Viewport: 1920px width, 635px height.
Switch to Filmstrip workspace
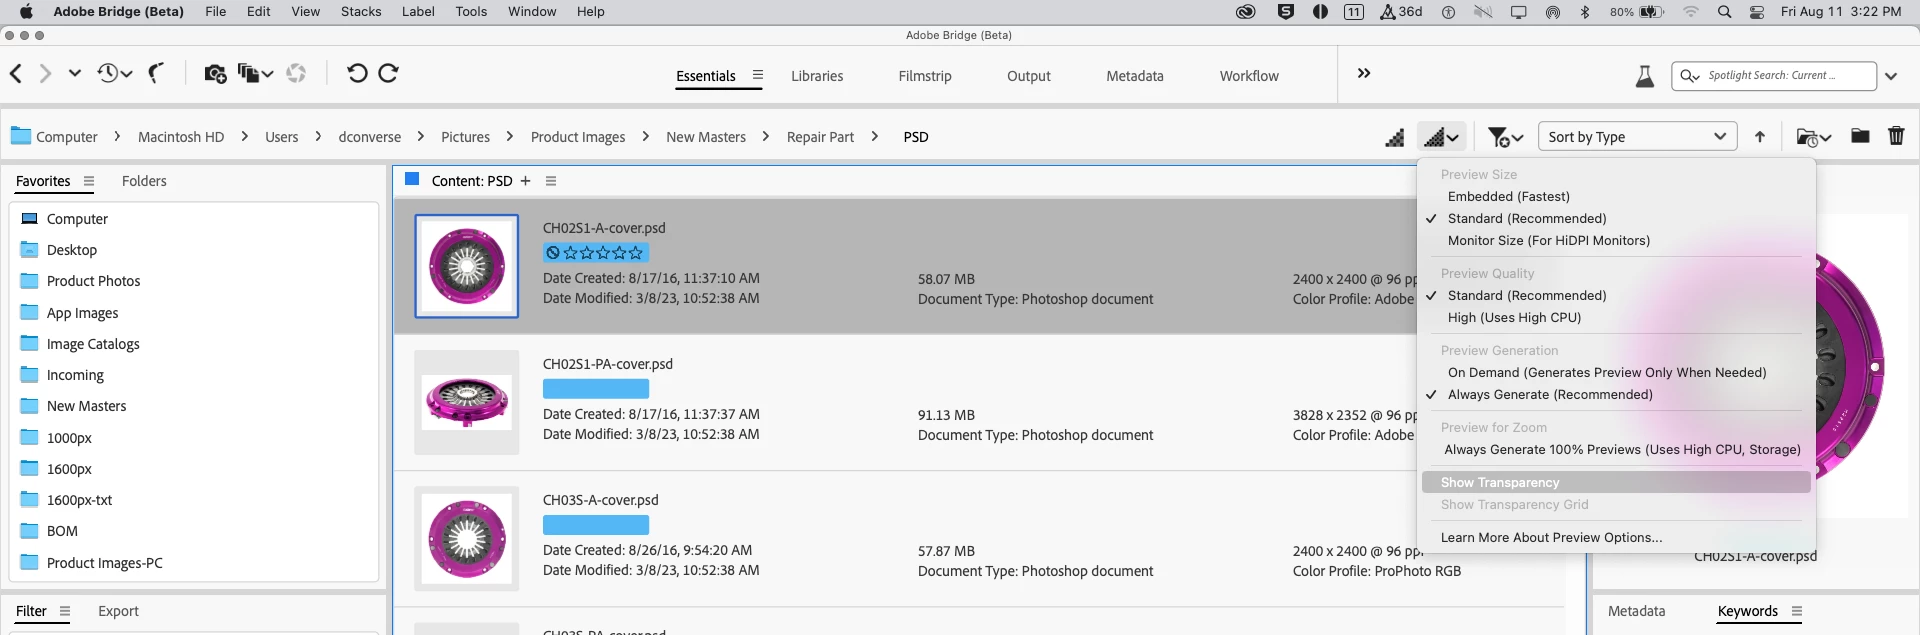[925, 76]
